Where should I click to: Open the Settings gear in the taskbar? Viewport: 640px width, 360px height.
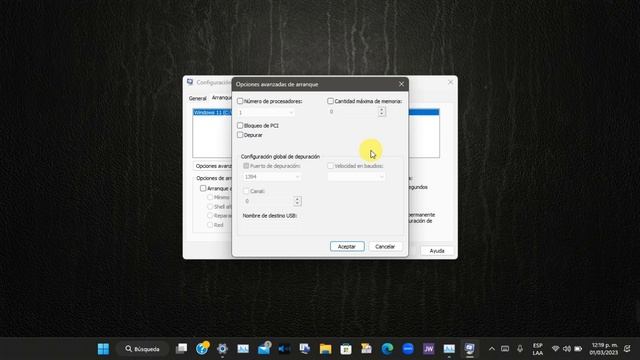(x=222, y=349)
